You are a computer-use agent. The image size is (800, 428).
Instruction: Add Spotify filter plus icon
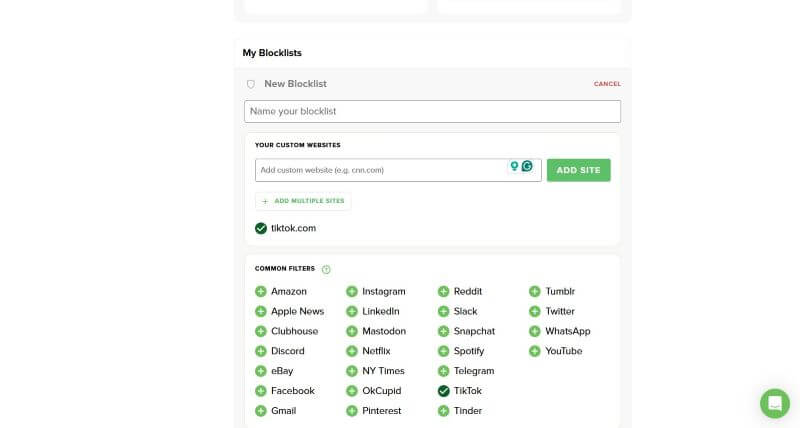point(443,351)
